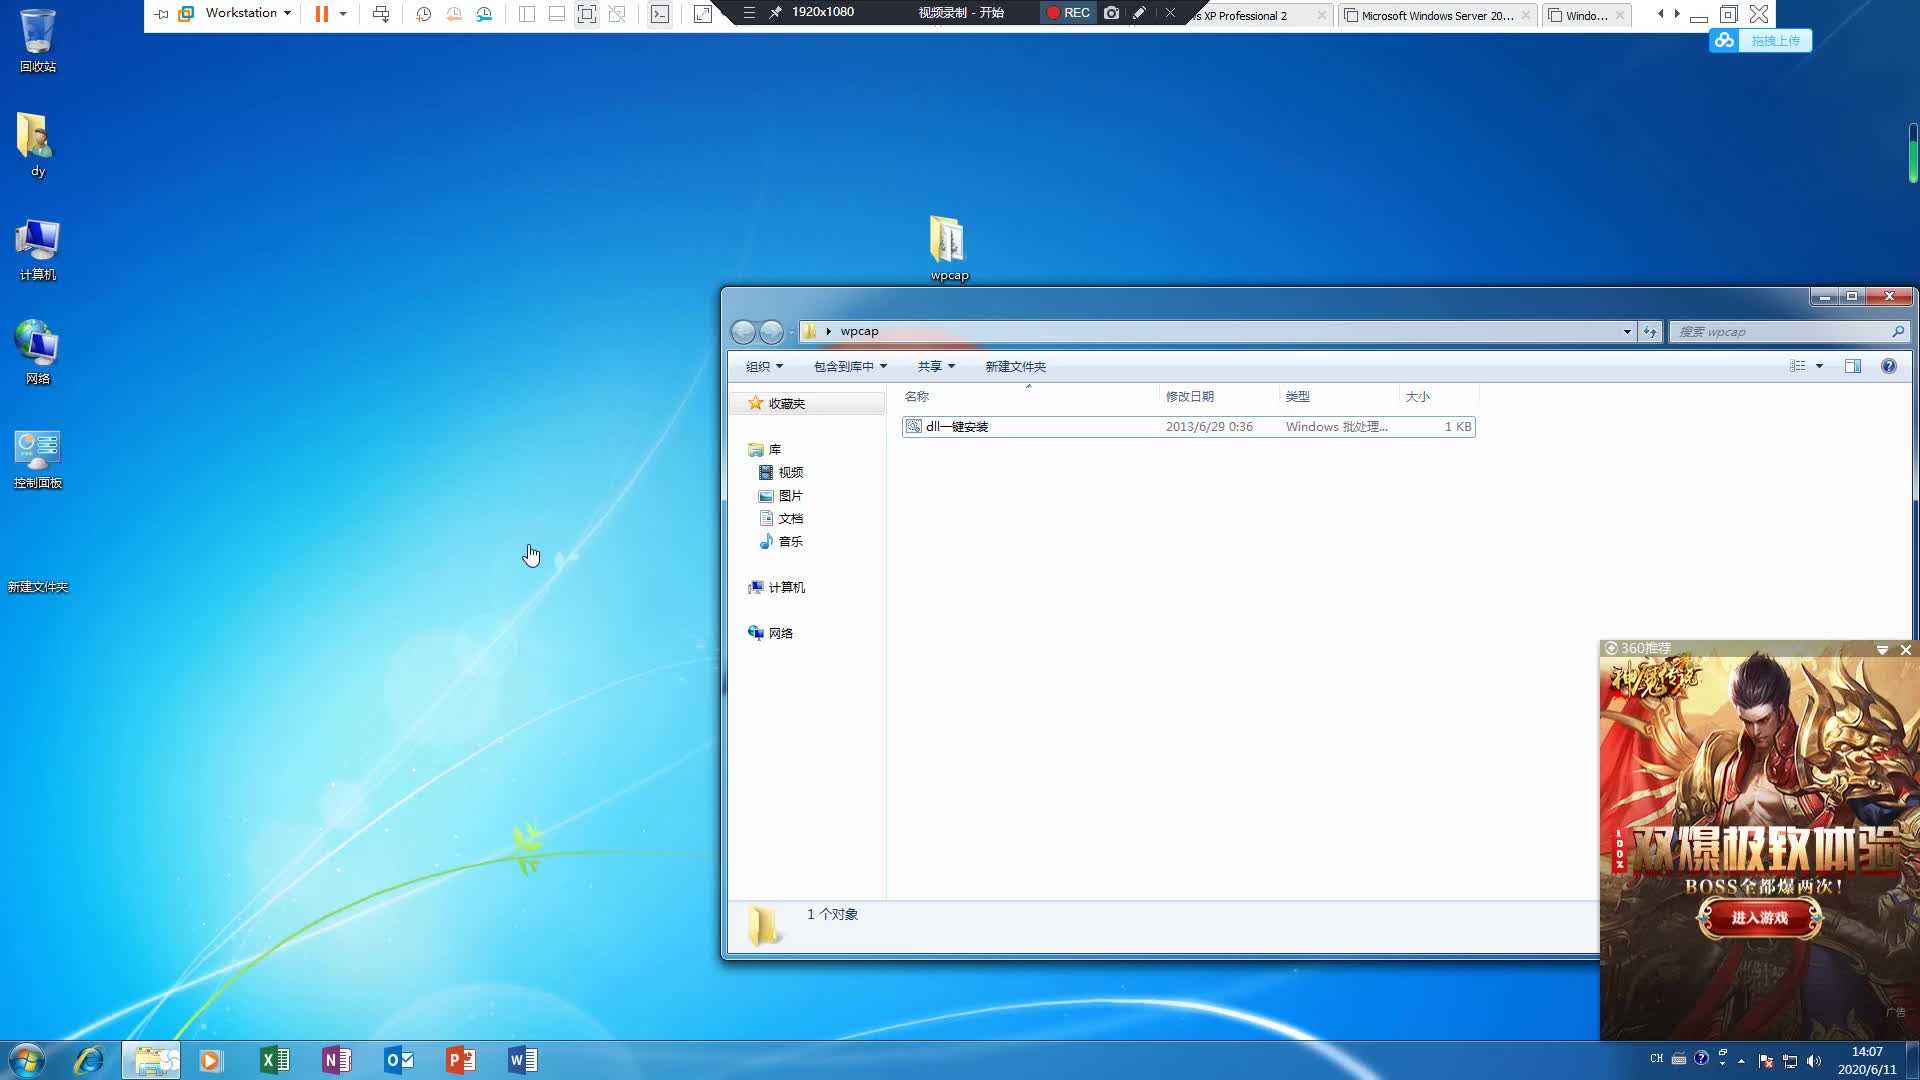The image size is (1920, 1080).
Task: Open the 组织 menu in Explorer
Action: 763,366
